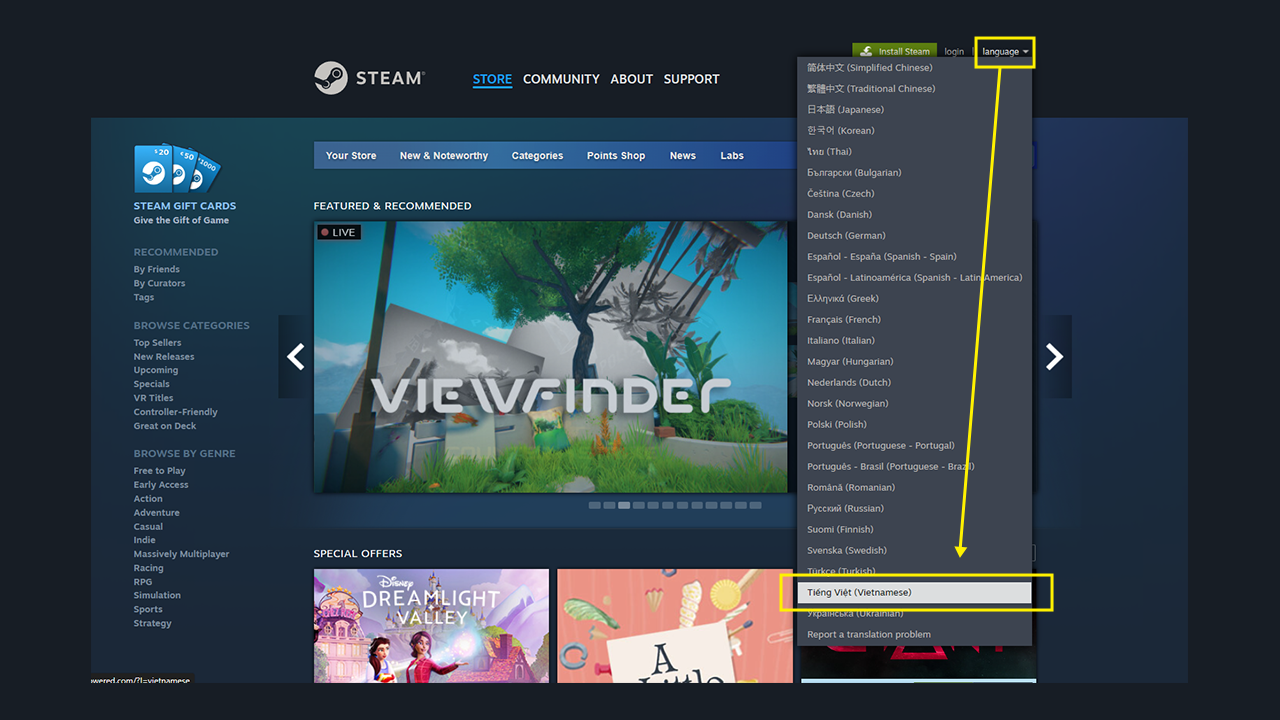Show the previous featured game with left arrow
1280x720 pixels.
tap(295, 357)
